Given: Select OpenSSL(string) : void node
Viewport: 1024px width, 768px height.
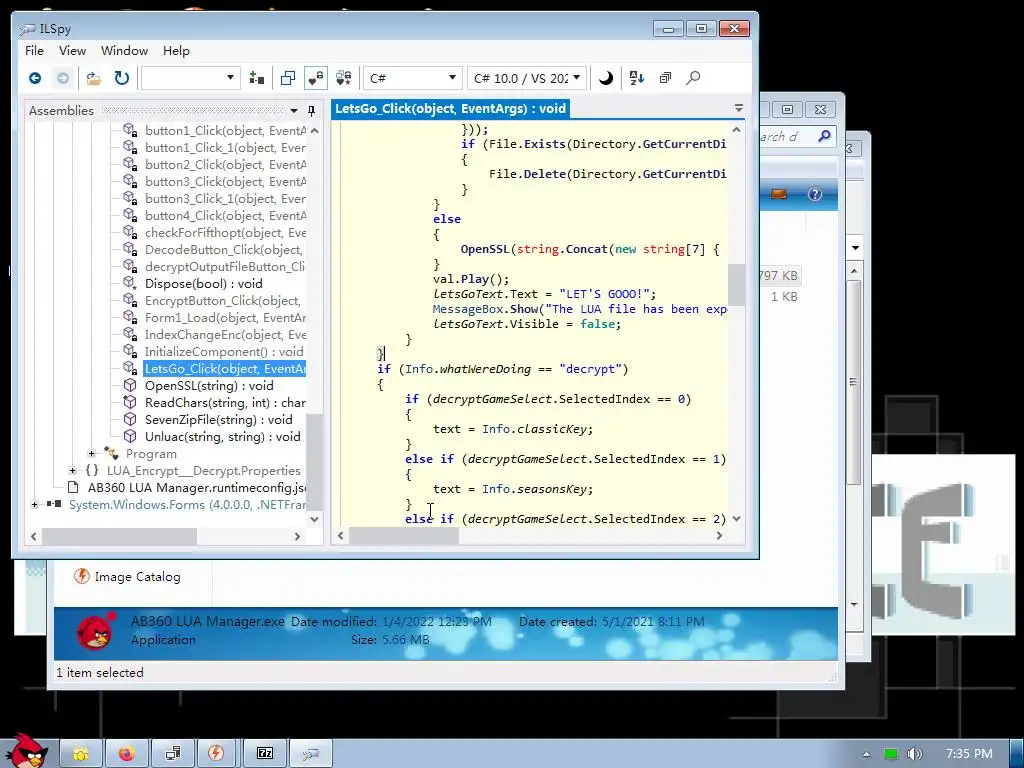Looking at the screenshot, I should (209, 385).
